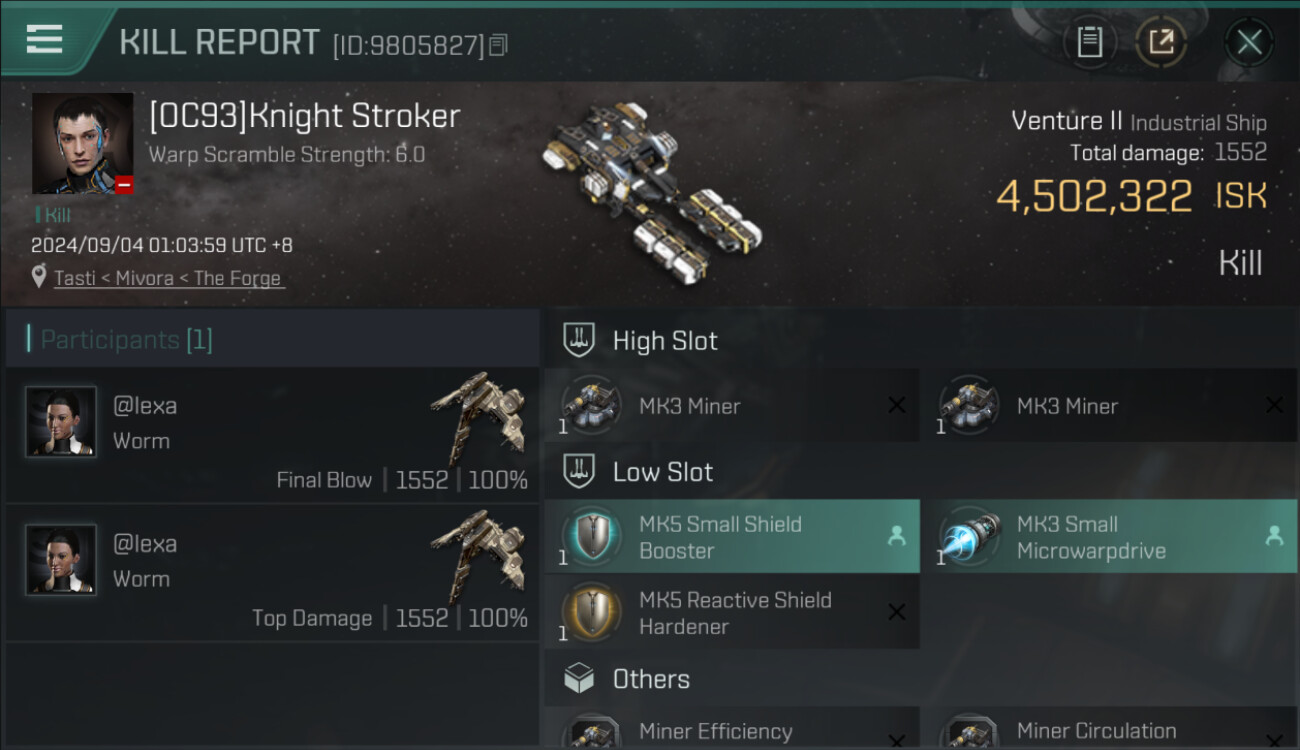Select the MK5 Reactive Shield Hardener
The width and height of the screenshot is (1300, 750).
pos(732,613)
